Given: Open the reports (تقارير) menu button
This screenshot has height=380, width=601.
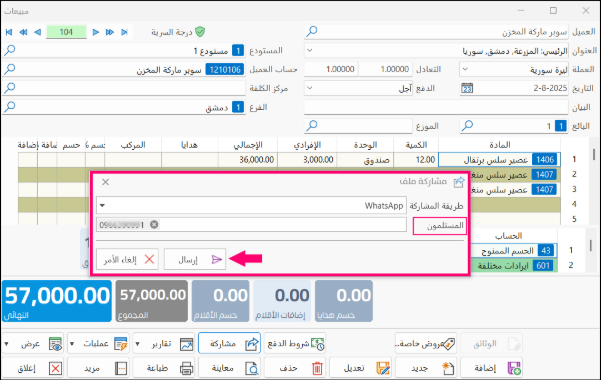Looking at the screenshot, I should (x=164, y=344).
